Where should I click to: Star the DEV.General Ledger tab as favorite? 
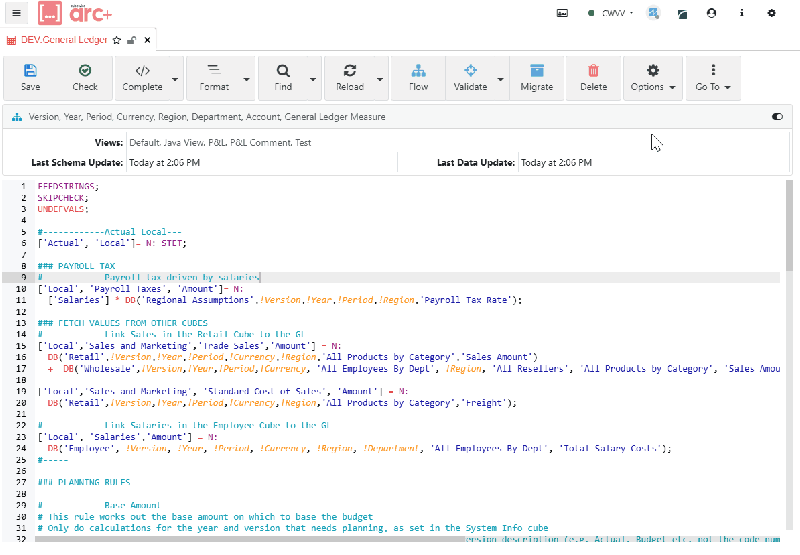point(117,40)
